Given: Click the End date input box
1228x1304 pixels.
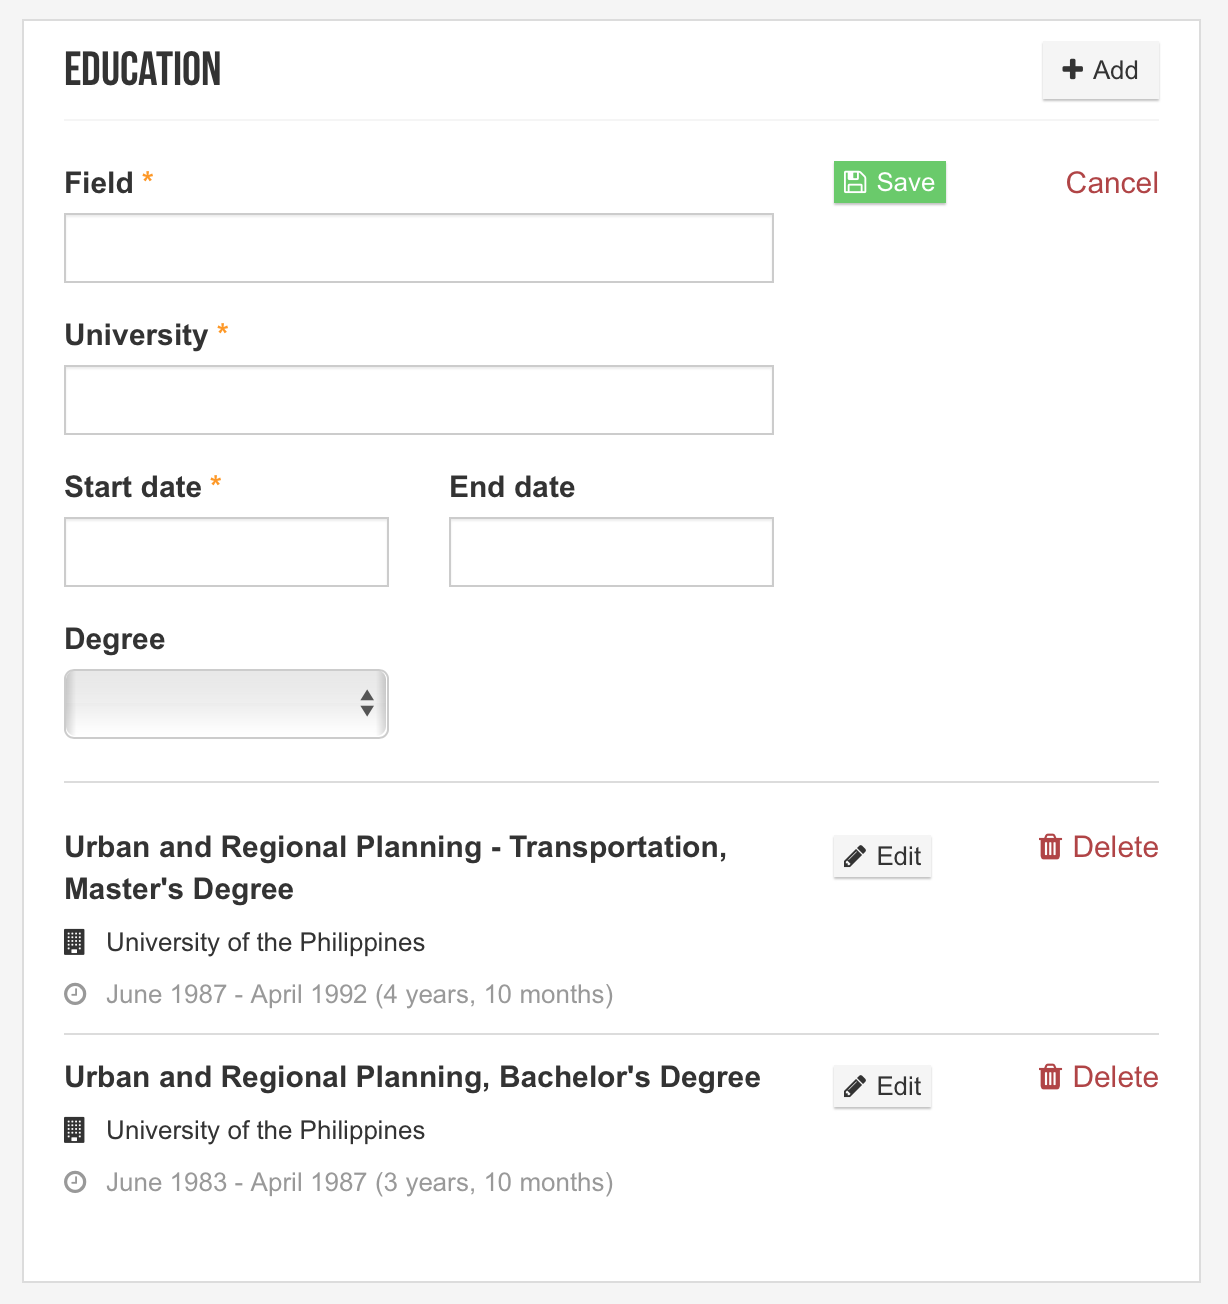Looking at the screenshot, I should (611, 552).
